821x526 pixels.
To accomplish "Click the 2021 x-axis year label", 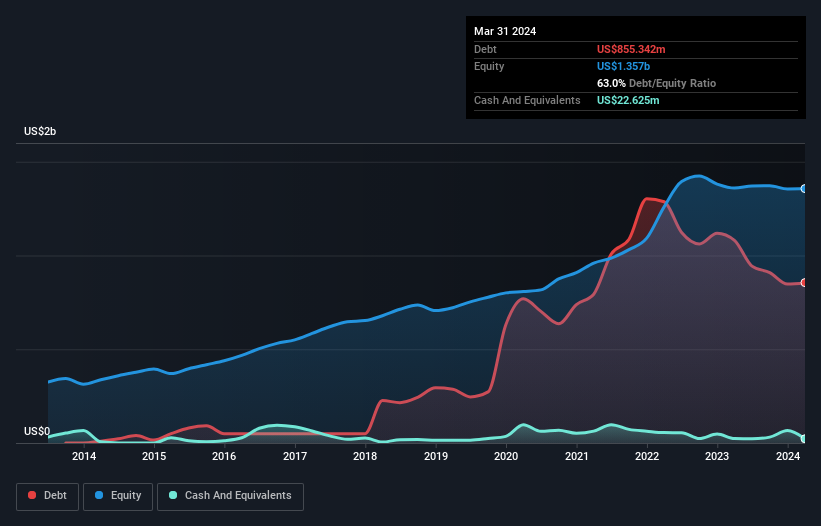I will tap(576, 456).
